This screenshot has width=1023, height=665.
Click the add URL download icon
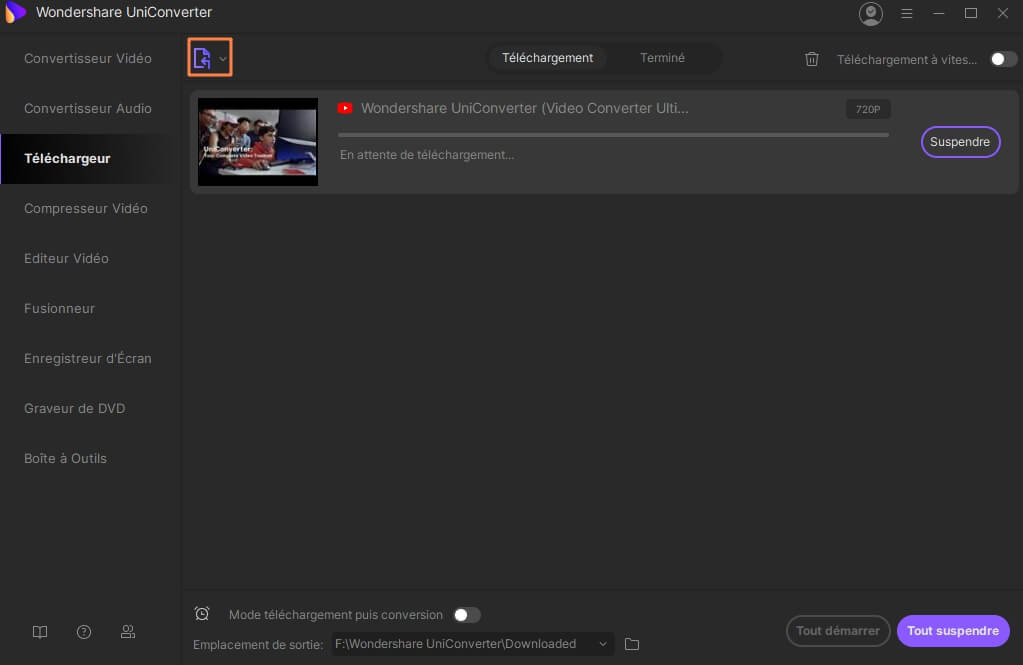[x=202, y=59]
